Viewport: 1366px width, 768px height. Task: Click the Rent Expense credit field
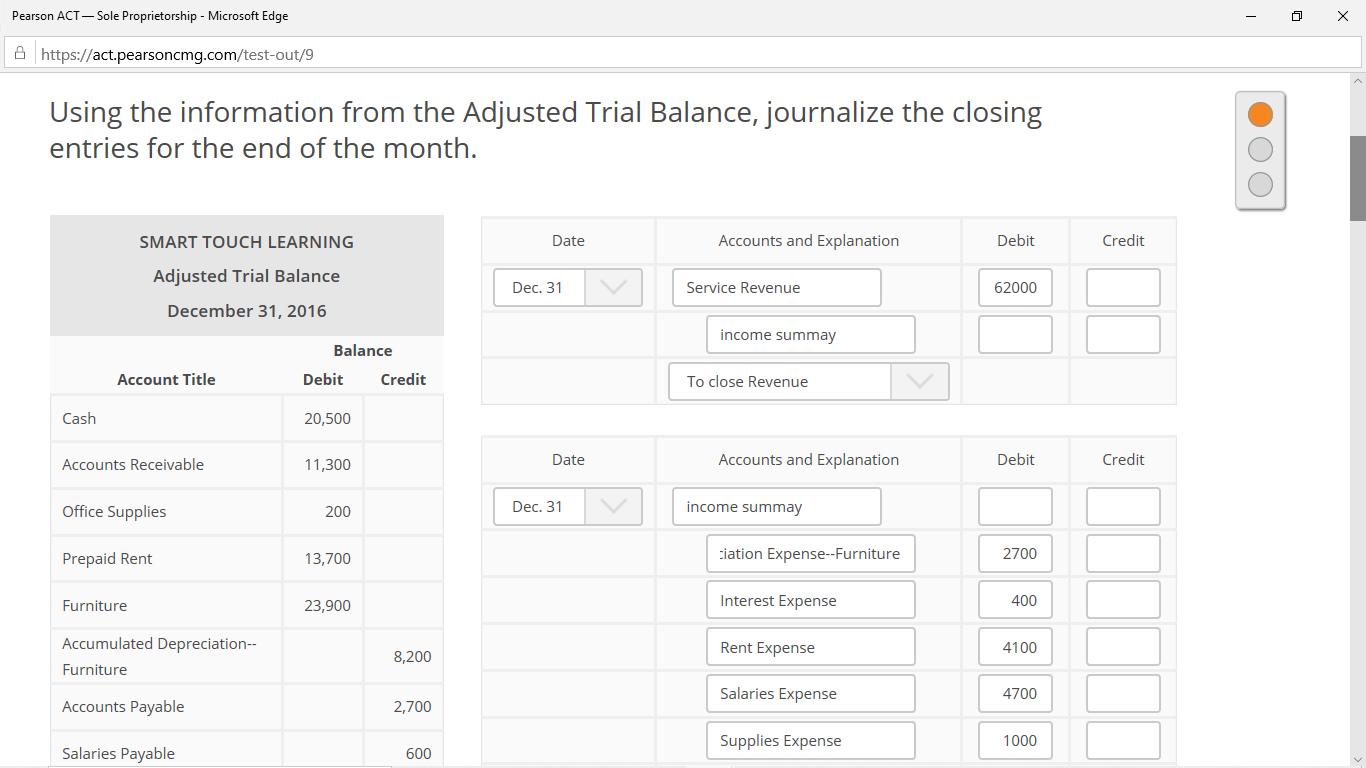click(x=1123, y=647)
